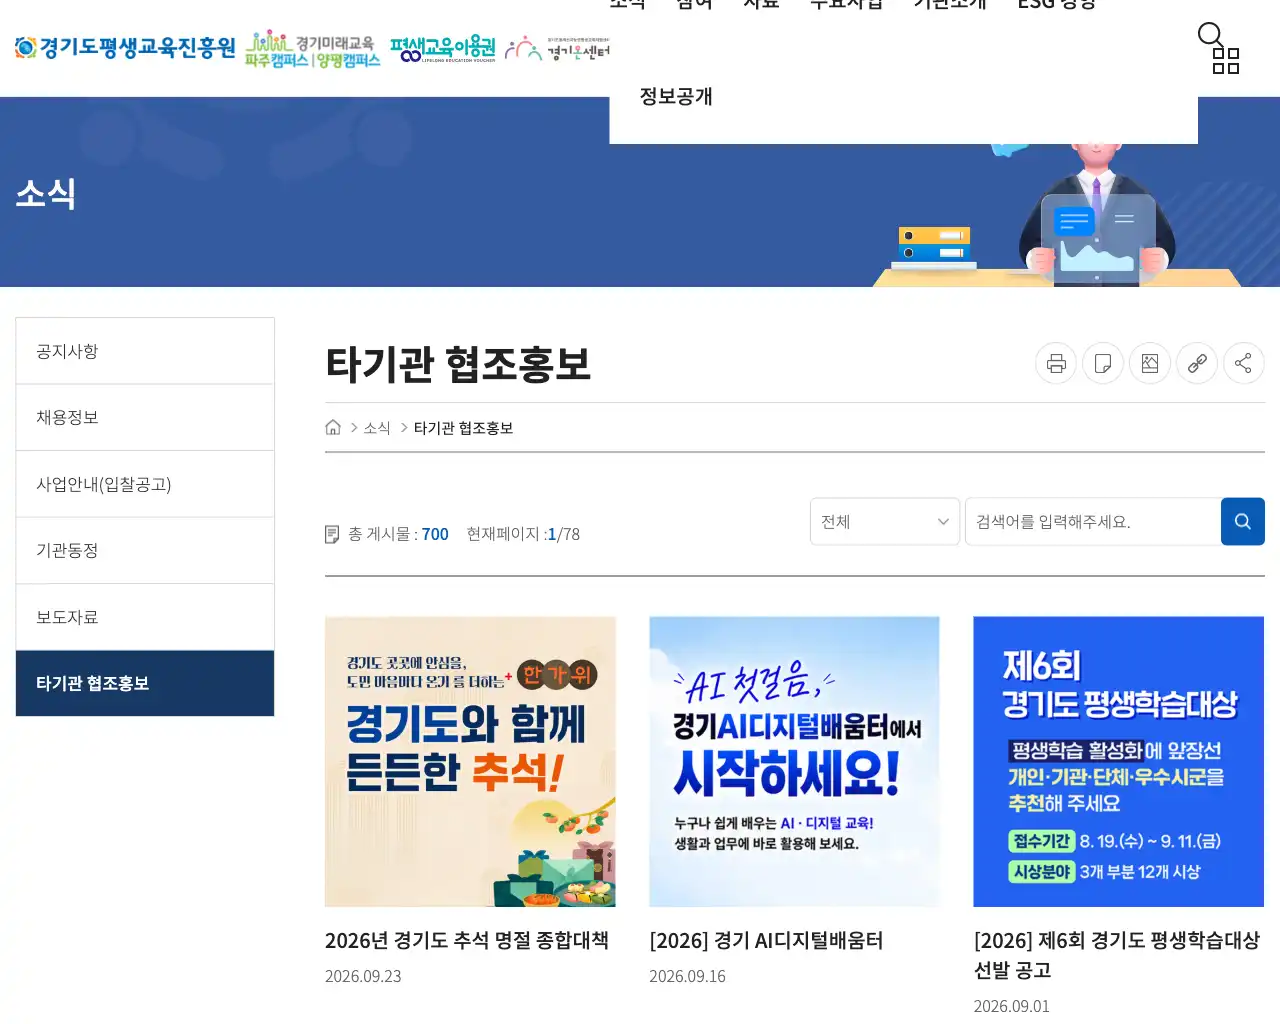Open the full sitemap grid icon
This screenshot has height=1024, width=1280.
click(1226, 61)
